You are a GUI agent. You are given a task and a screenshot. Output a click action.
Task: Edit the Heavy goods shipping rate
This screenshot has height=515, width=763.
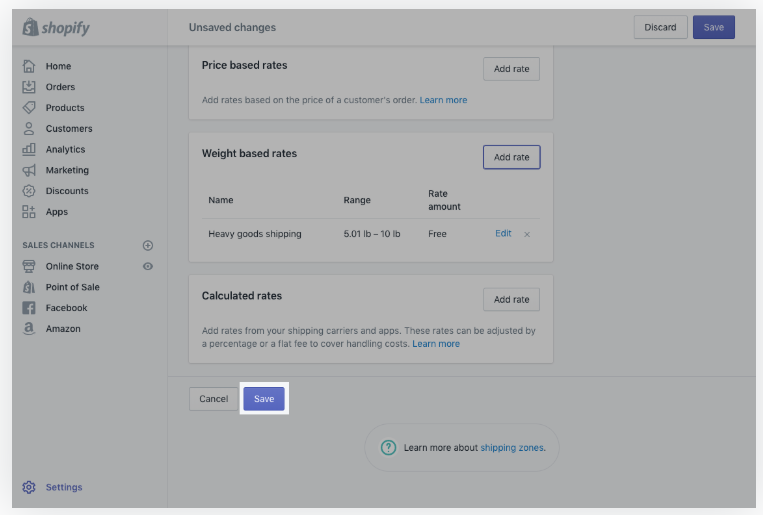click(x=503, y=234)
